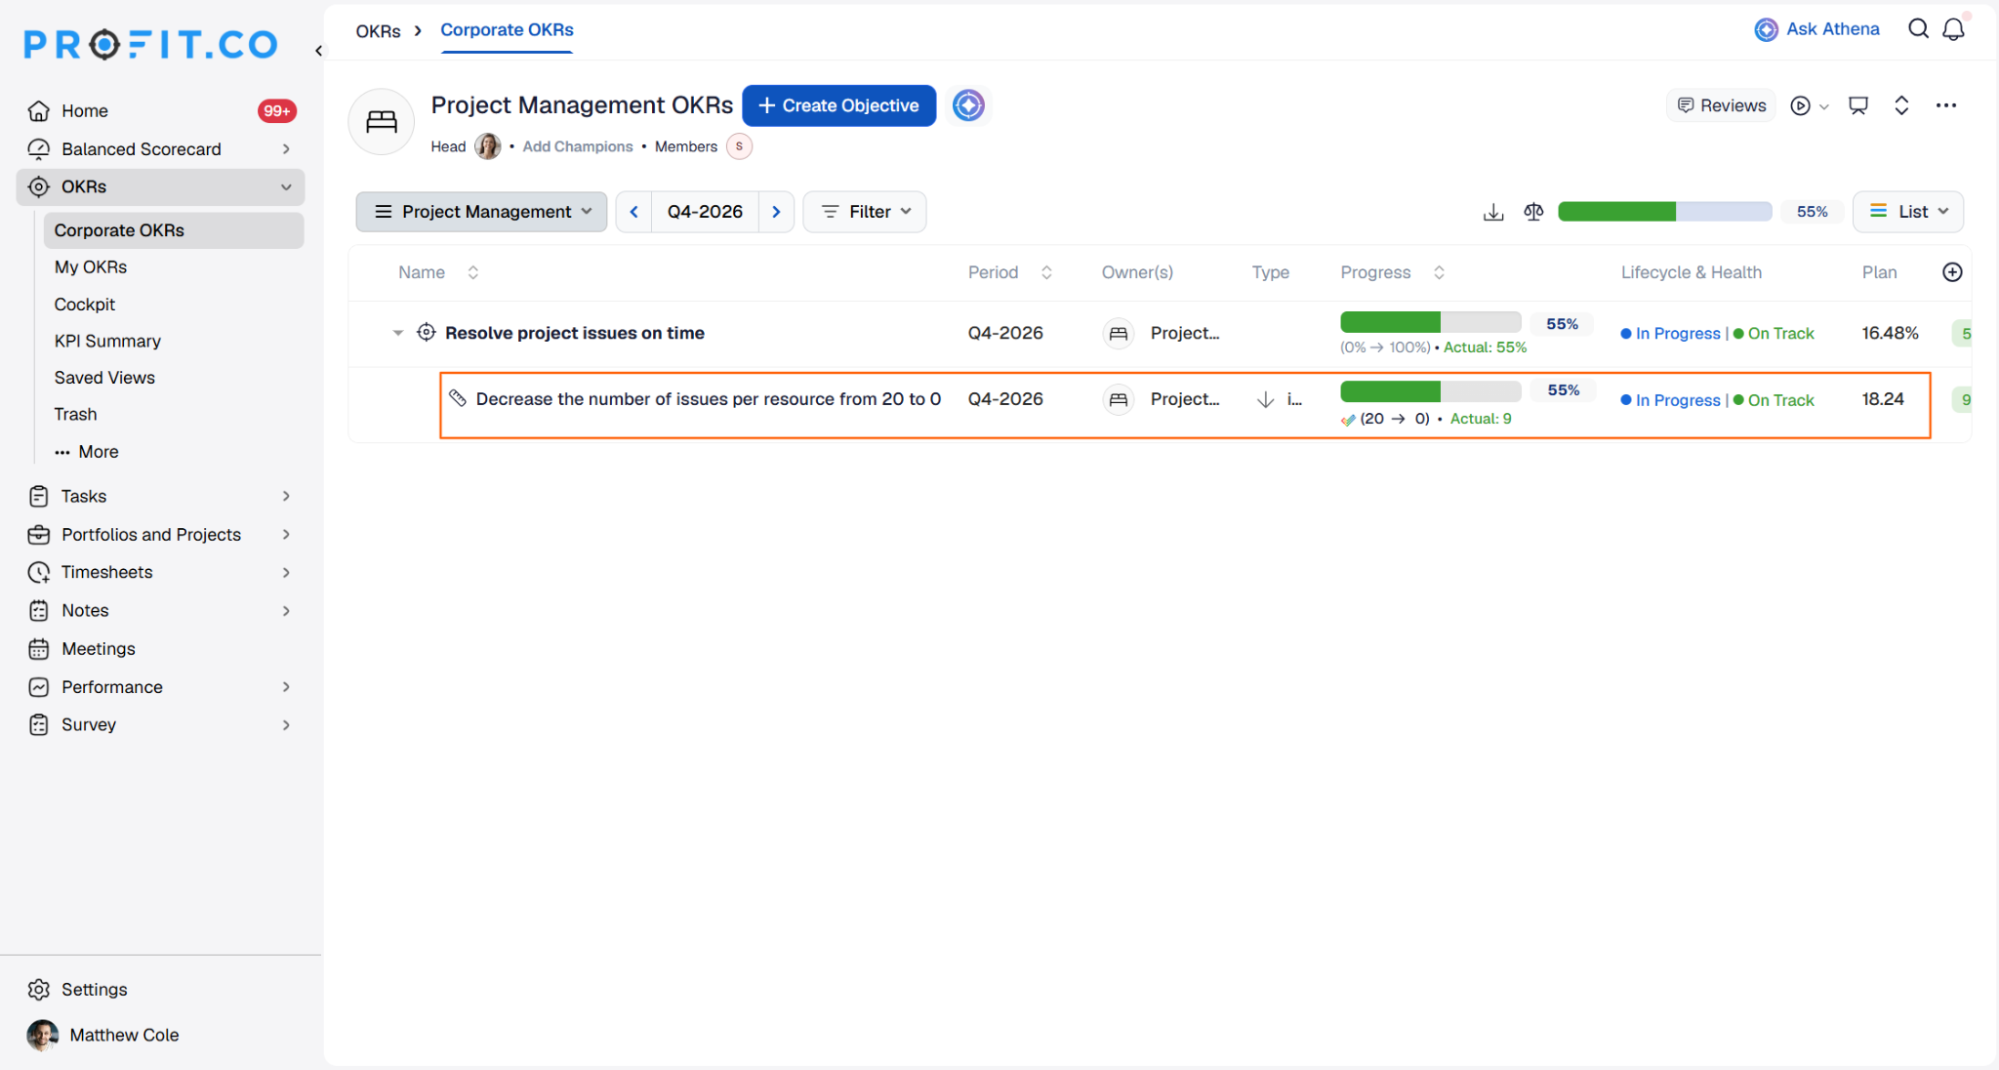Open Settings in sidebar

(94, 989)
